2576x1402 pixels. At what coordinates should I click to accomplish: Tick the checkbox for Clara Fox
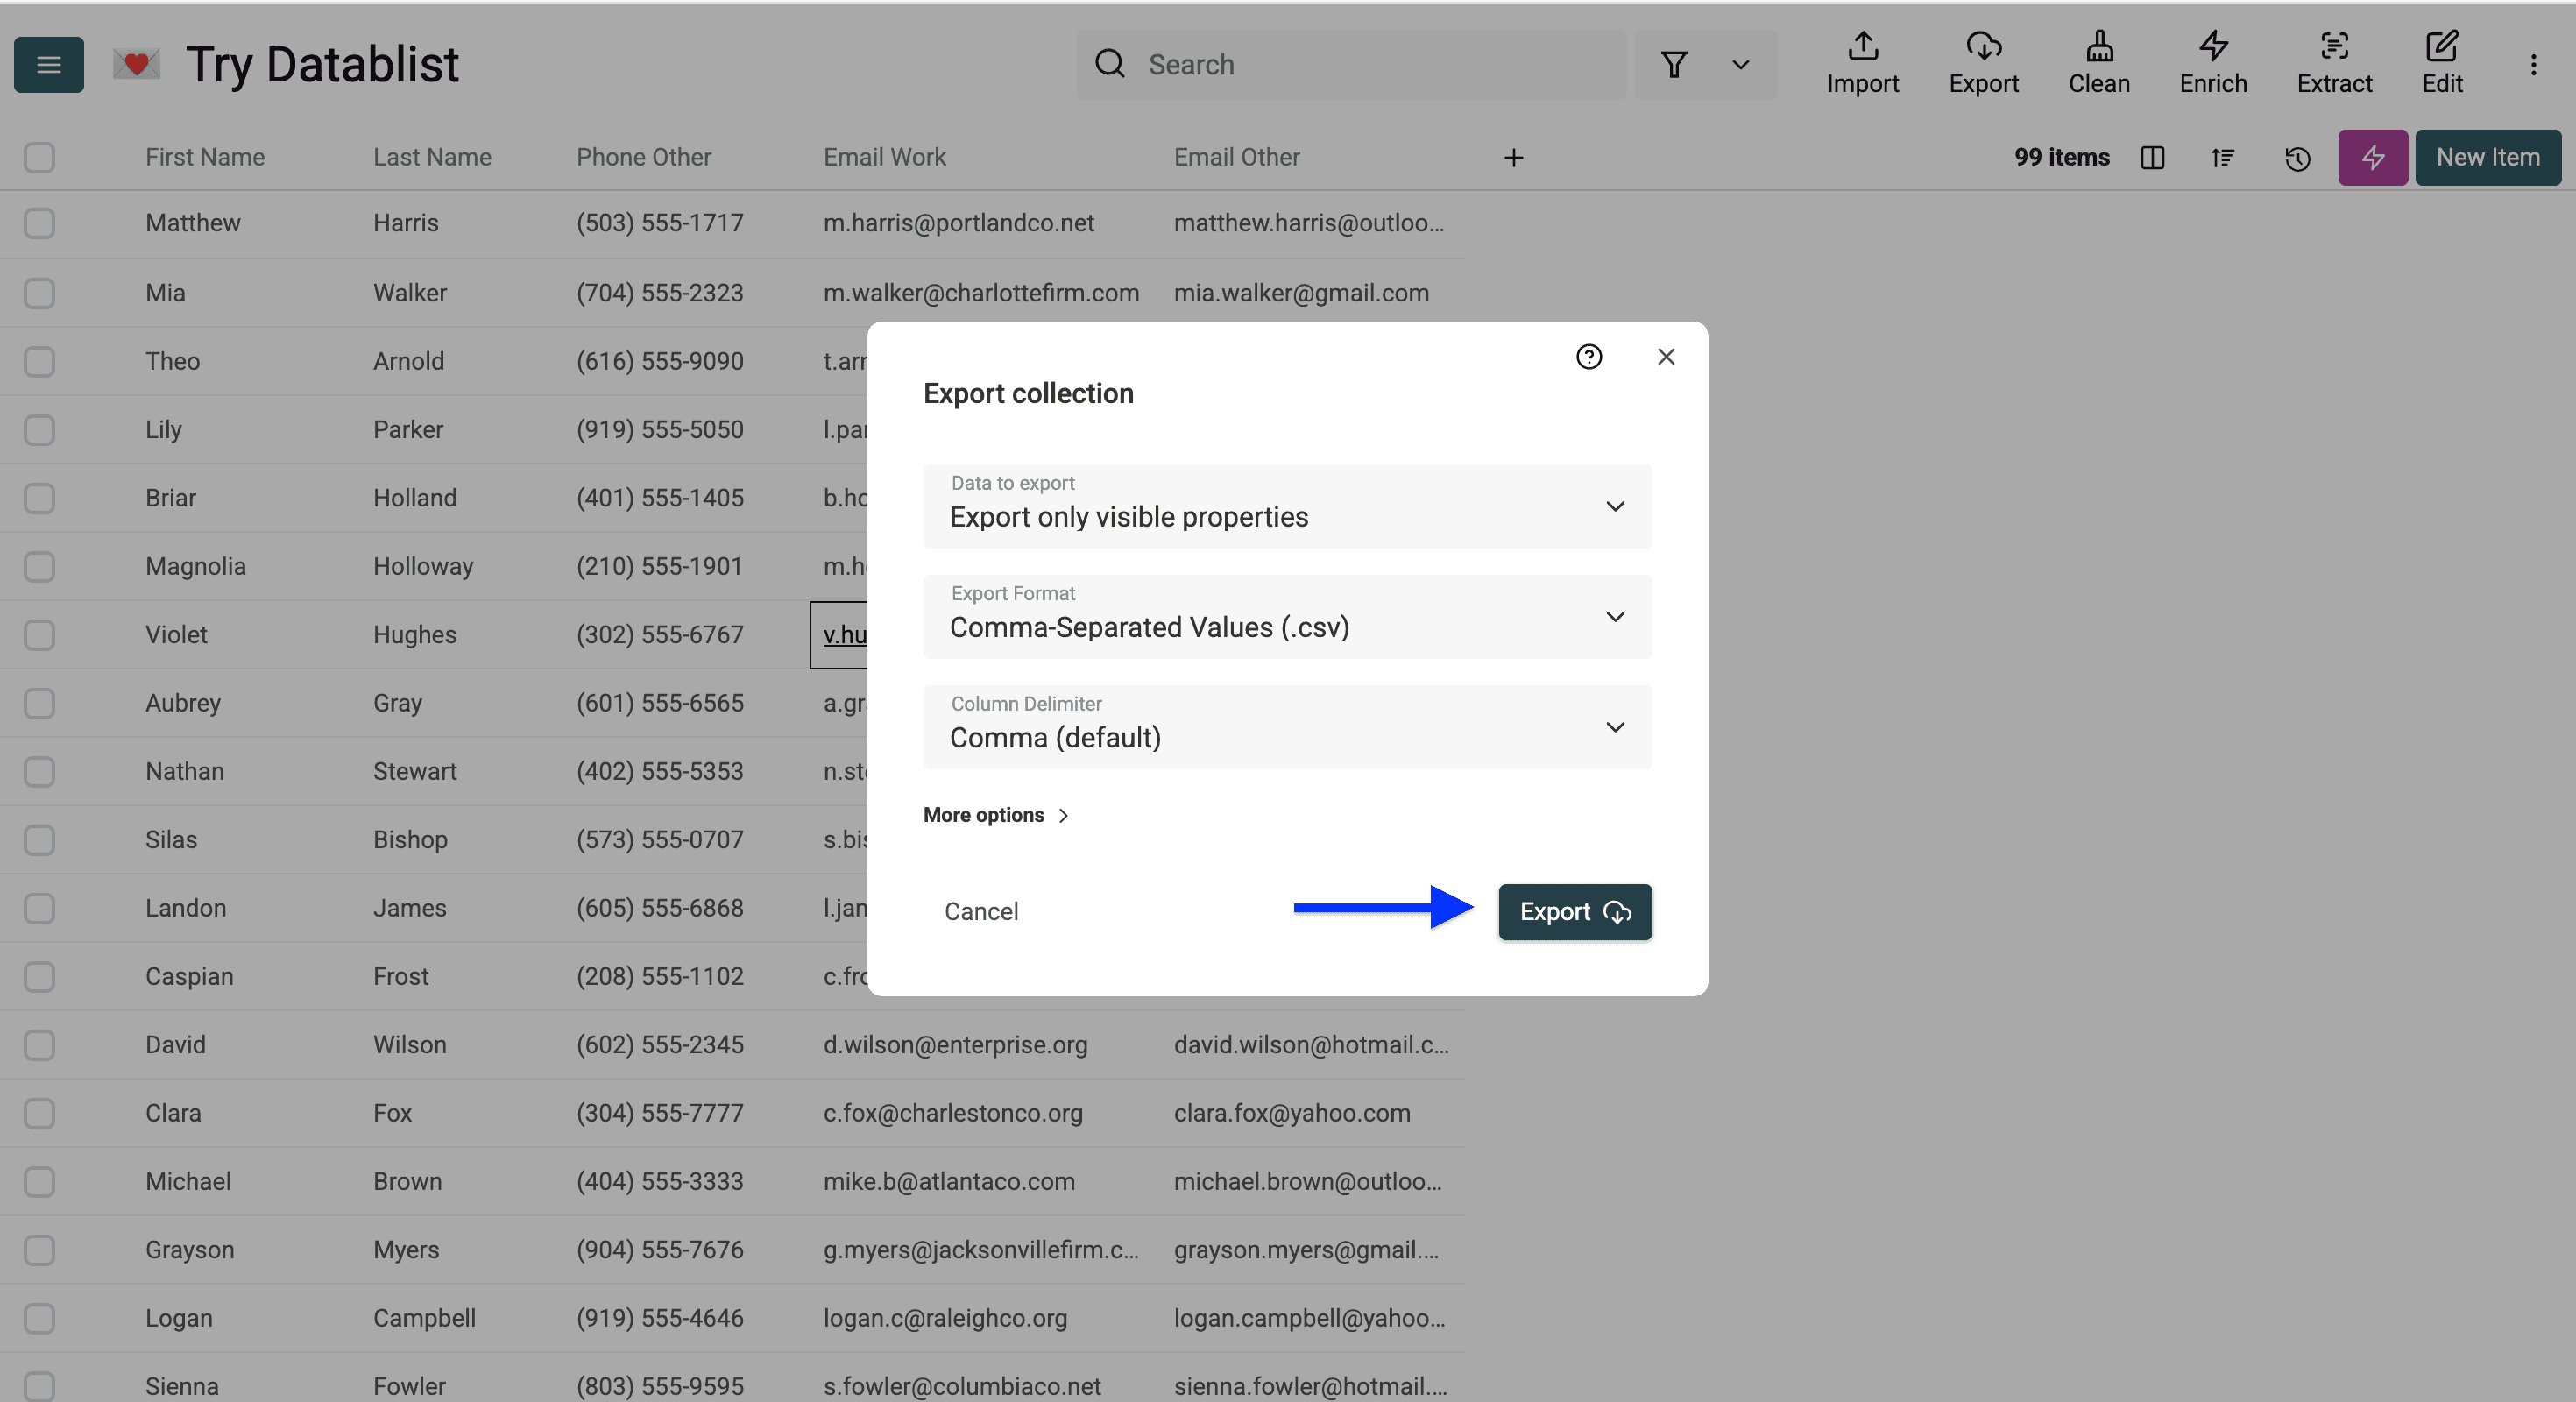39,1114
